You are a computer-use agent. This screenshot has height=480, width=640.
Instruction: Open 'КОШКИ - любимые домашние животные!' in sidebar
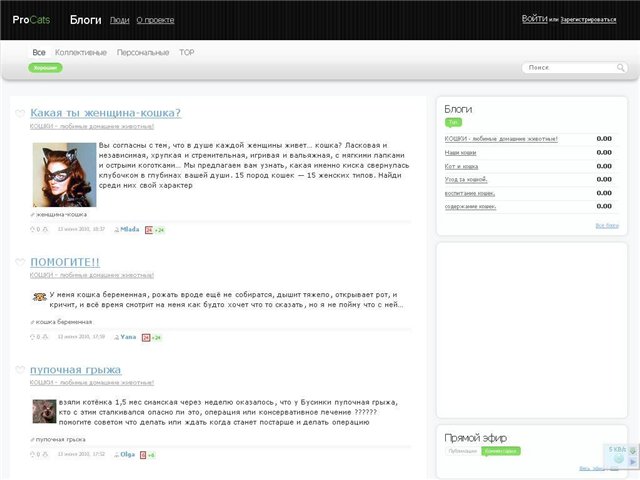(x=501, y=139)
